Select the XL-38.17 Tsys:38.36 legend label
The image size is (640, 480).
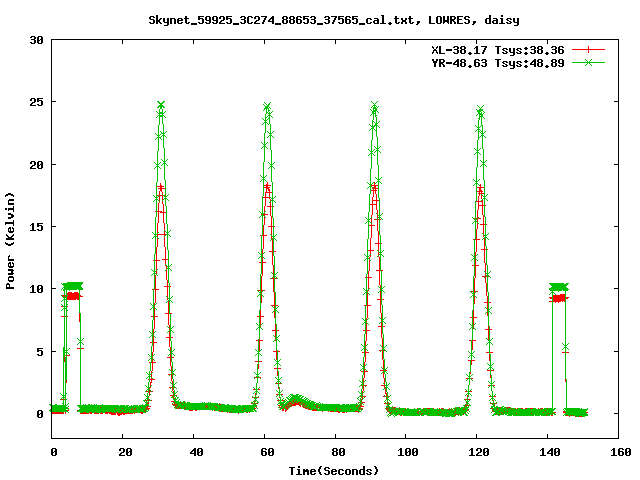coord(497,48)
